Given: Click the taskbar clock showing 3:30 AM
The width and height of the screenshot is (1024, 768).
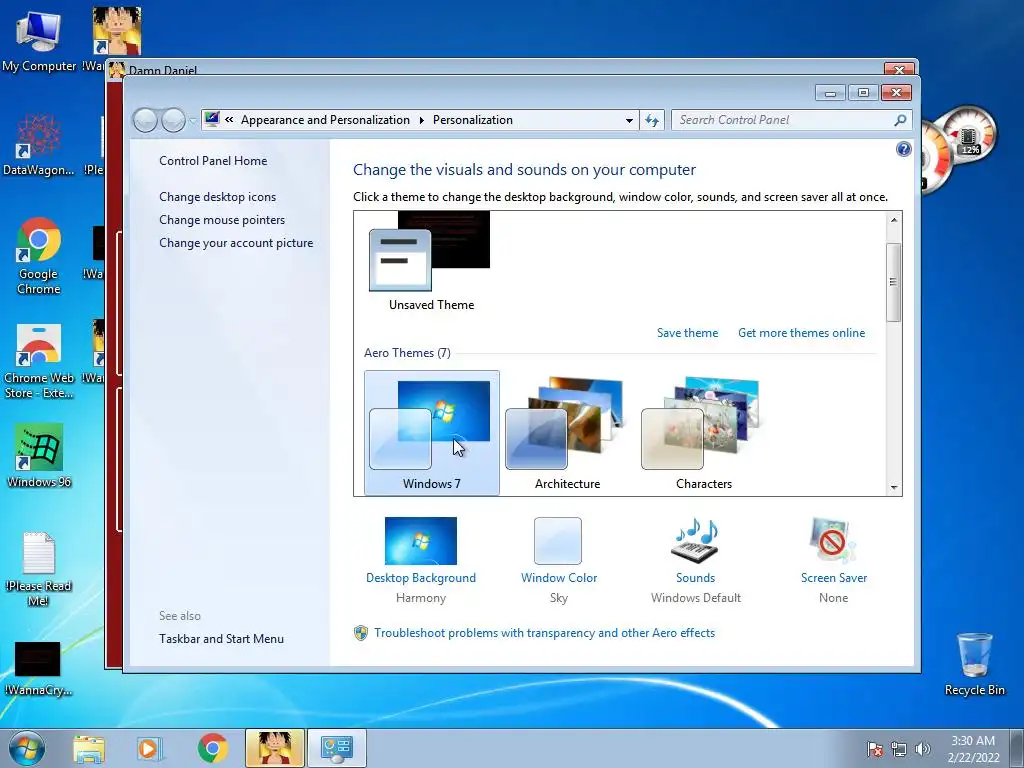Looking at the screenshot, I should click(973, 749).
